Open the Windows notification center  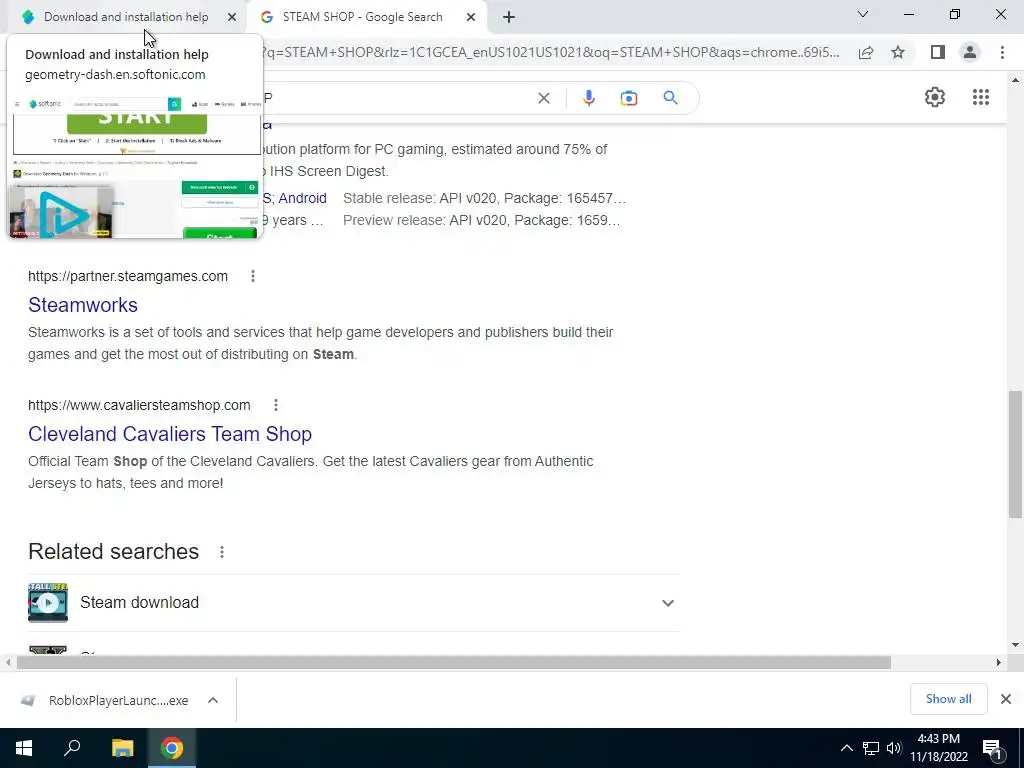tap(993, 748)
